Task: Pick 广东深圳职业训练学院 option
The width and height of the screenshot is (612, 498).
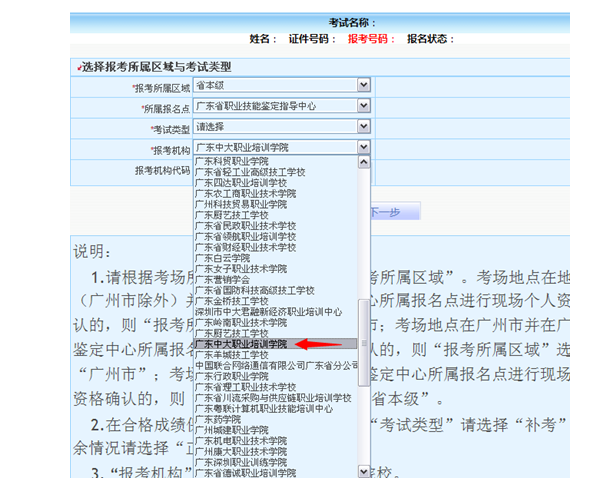Action: (241, 462)
